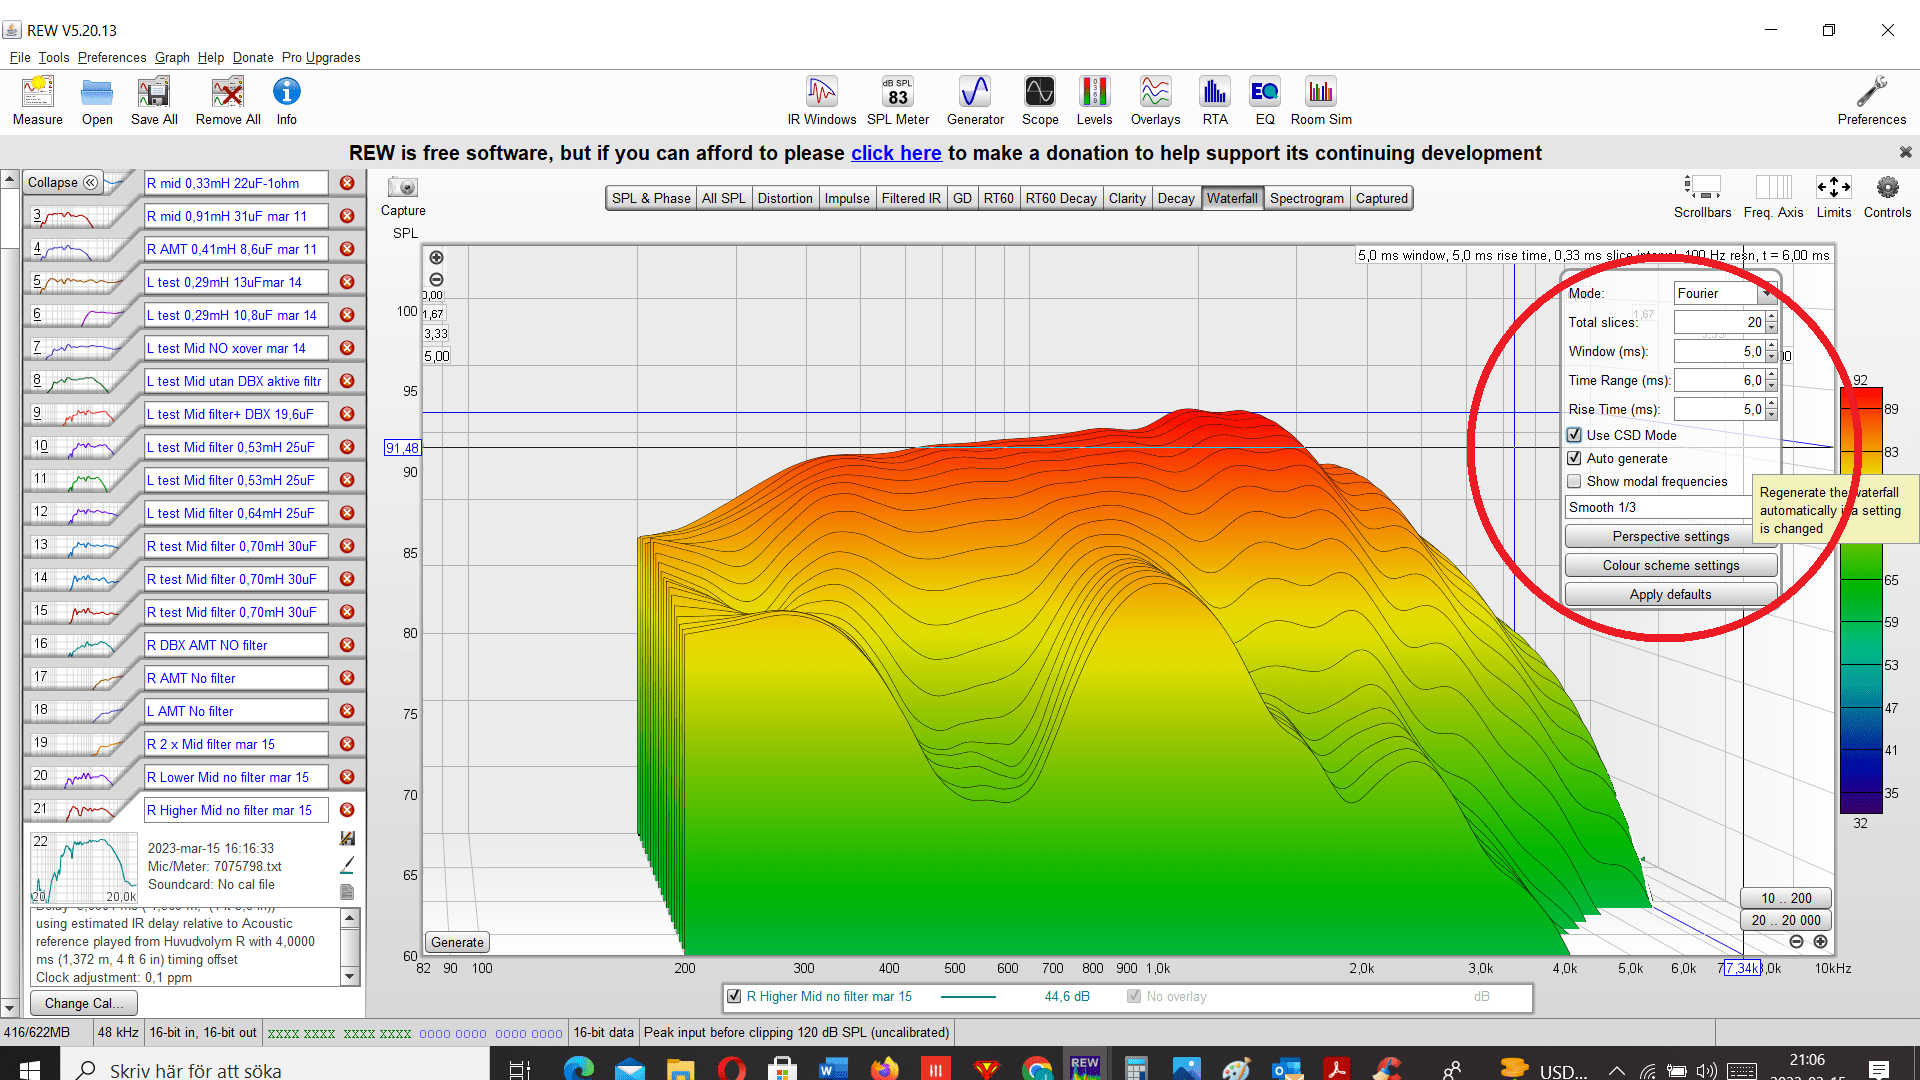Click the Open file icon
Viewport: 1920px width, 1080px height.
(97, 101)
